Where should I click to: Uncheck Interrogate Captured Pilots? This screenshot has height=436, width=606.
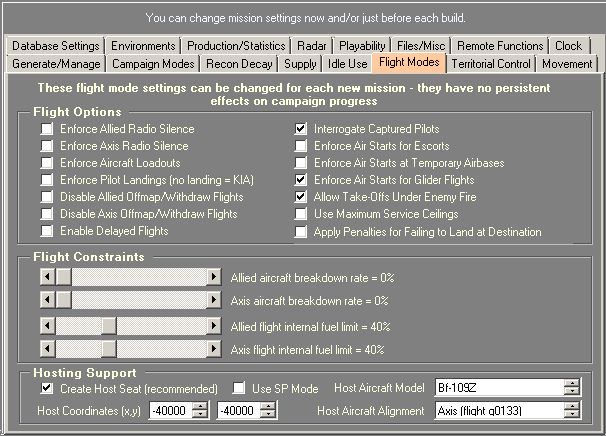(x=301, y=129)
